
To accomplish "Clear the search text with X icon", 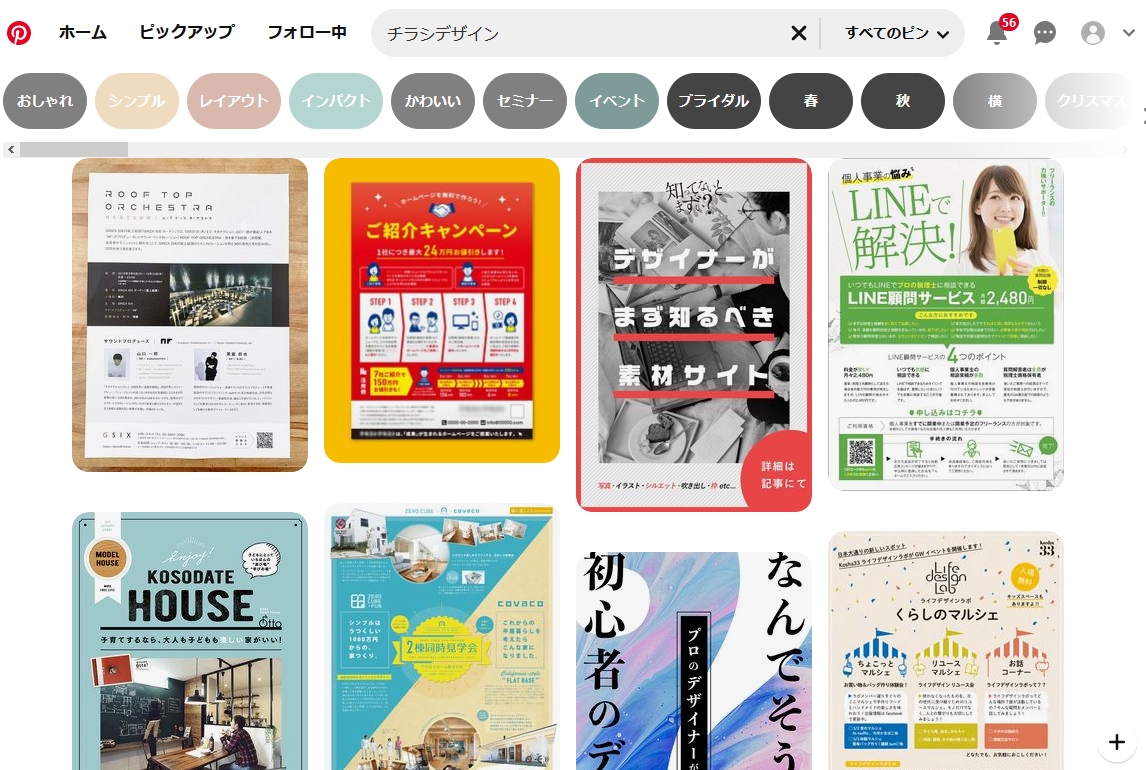I will click(798, 33).
